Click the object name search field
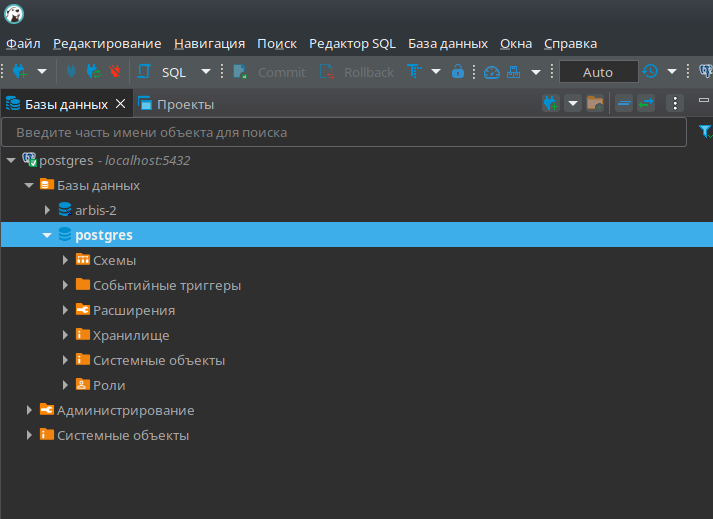 coord(344,132)
